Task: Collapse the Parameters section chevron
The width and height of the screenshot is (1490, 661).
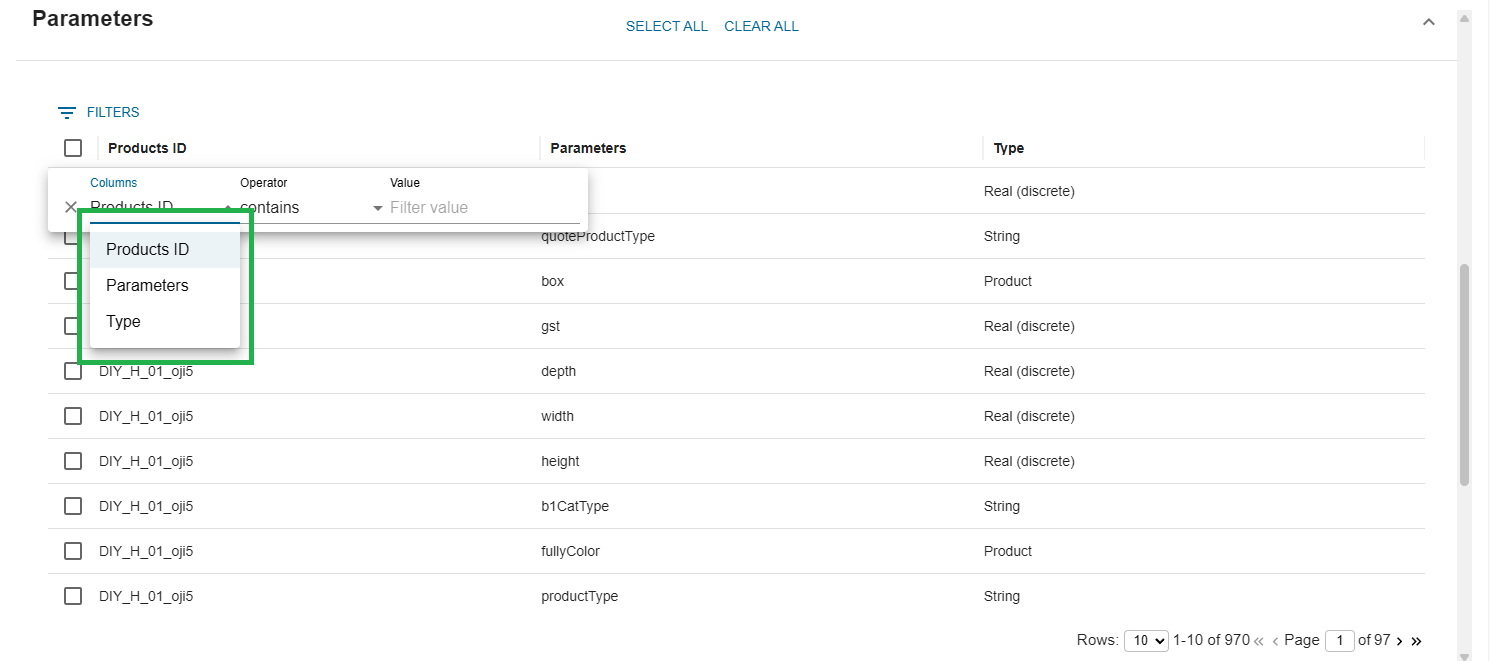Action: pos(1429,22)
